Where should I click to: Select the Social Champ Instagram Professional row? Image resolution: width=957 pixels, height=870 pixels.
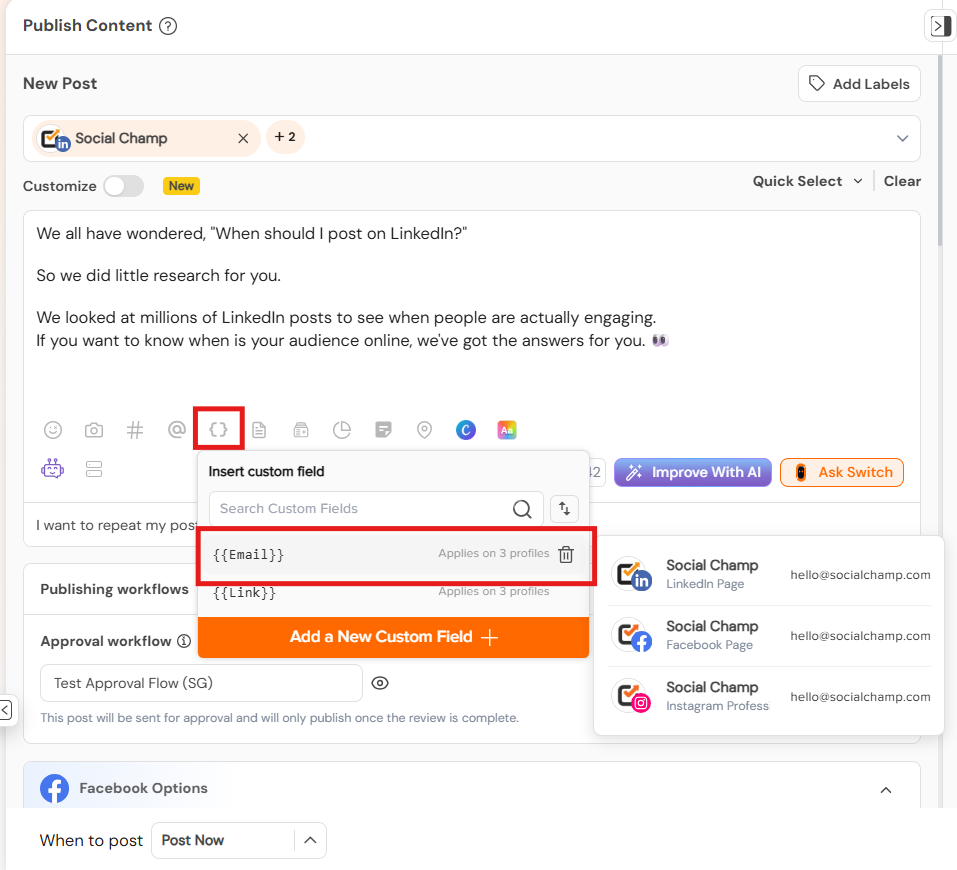click(769, 697)
